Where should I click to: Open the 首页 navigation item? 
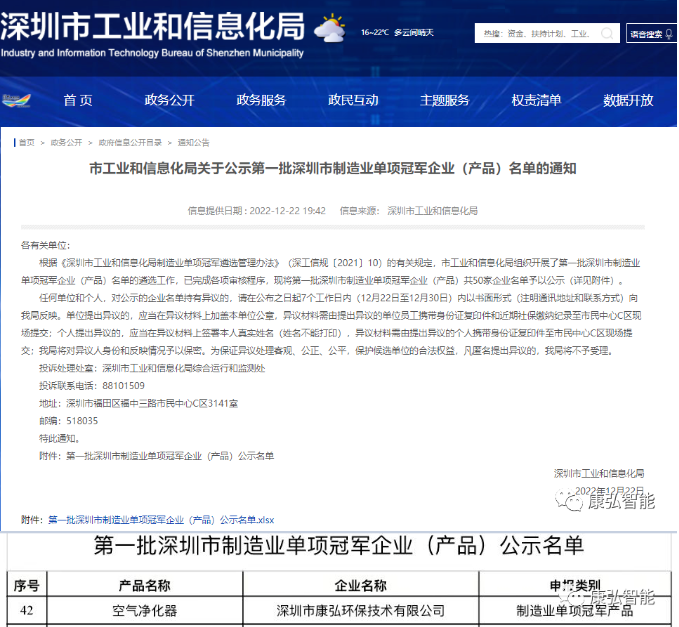78,100
